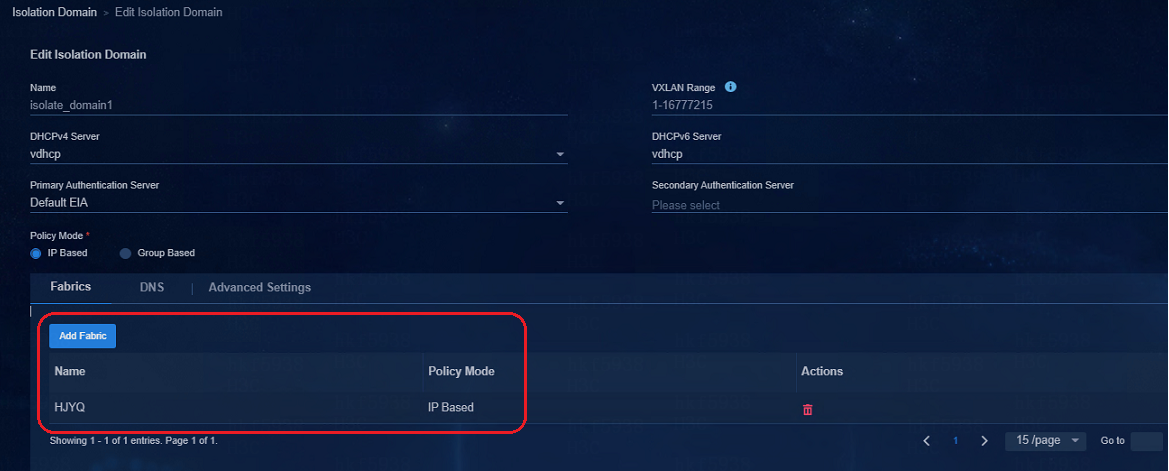
Task: Click the Add Fabric button
Action: 83,336
